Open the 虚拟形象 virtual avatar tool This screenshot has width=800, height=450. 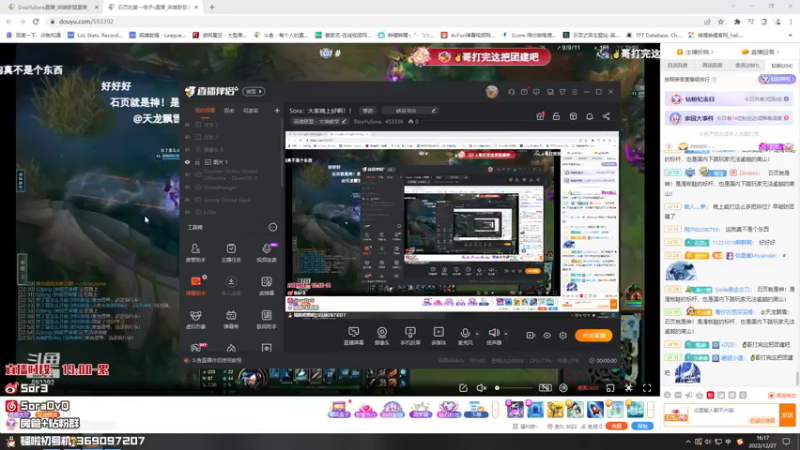pos(195,319)
